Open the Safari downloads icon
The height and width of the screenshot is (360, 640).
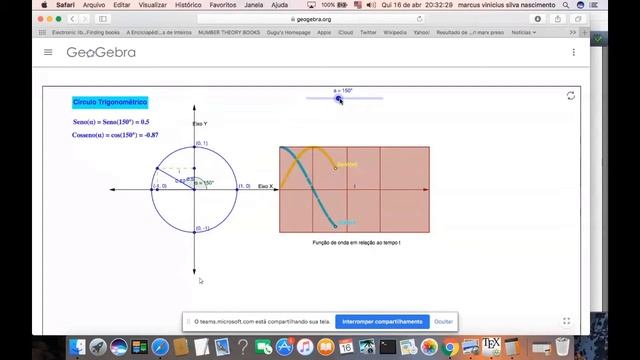(538, 19)
